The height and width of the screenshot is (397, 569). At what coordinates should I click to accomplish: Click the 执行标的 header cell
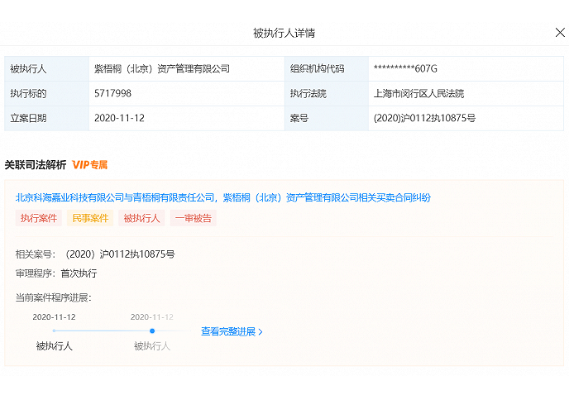(x=46, y=93)
